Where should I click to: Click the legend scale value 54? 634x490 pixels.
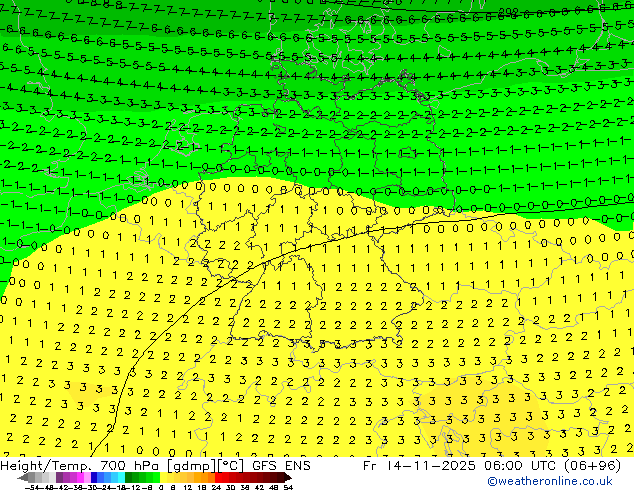coord(288,487)
